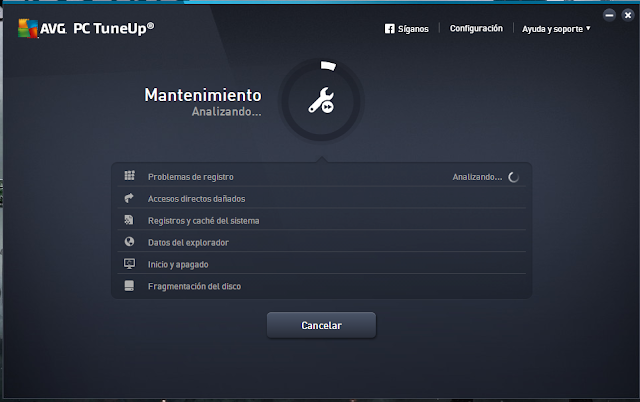The image size is (640, 402).
Task: Click the AVG logo icon
Action: click(x=28, y=28)
